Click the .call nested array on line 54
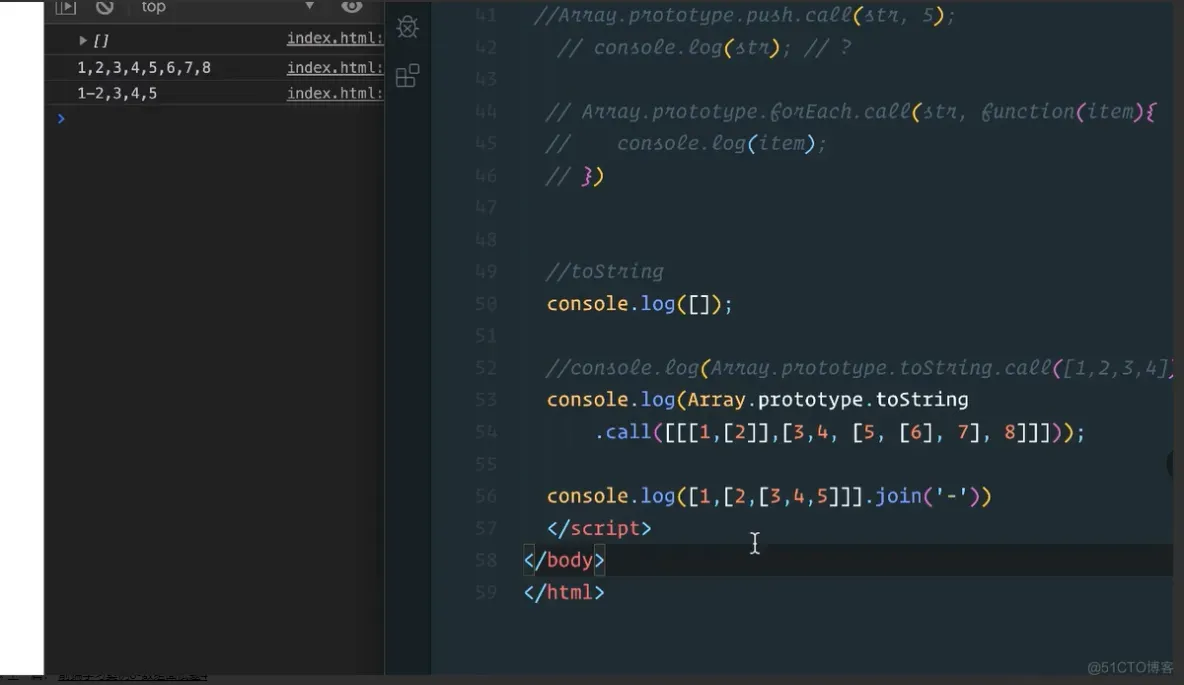This screenshot has width=1184, height=685. click(840, 433)
